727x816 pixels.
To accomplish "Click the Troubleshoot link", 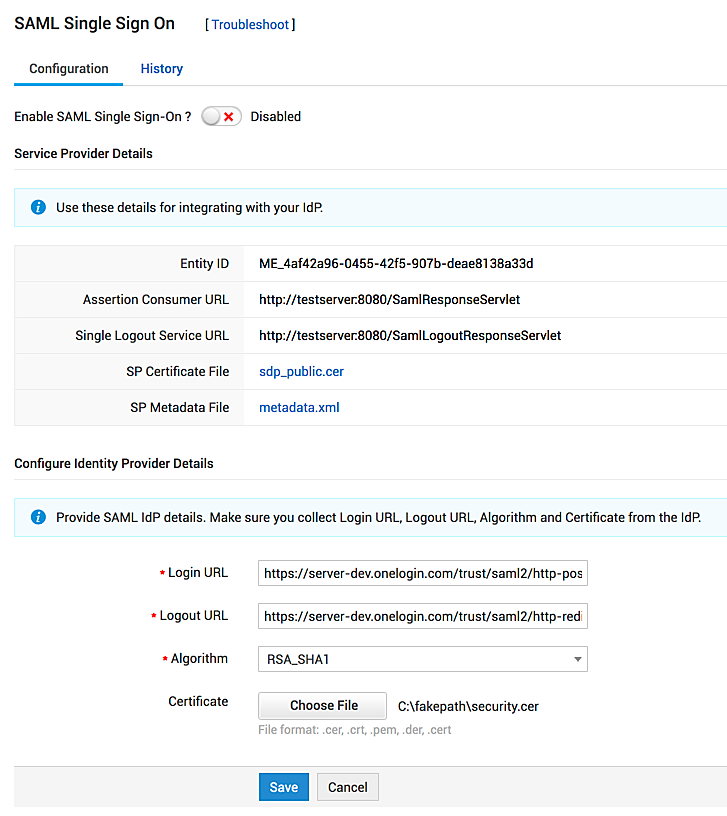I will point(250,24).
